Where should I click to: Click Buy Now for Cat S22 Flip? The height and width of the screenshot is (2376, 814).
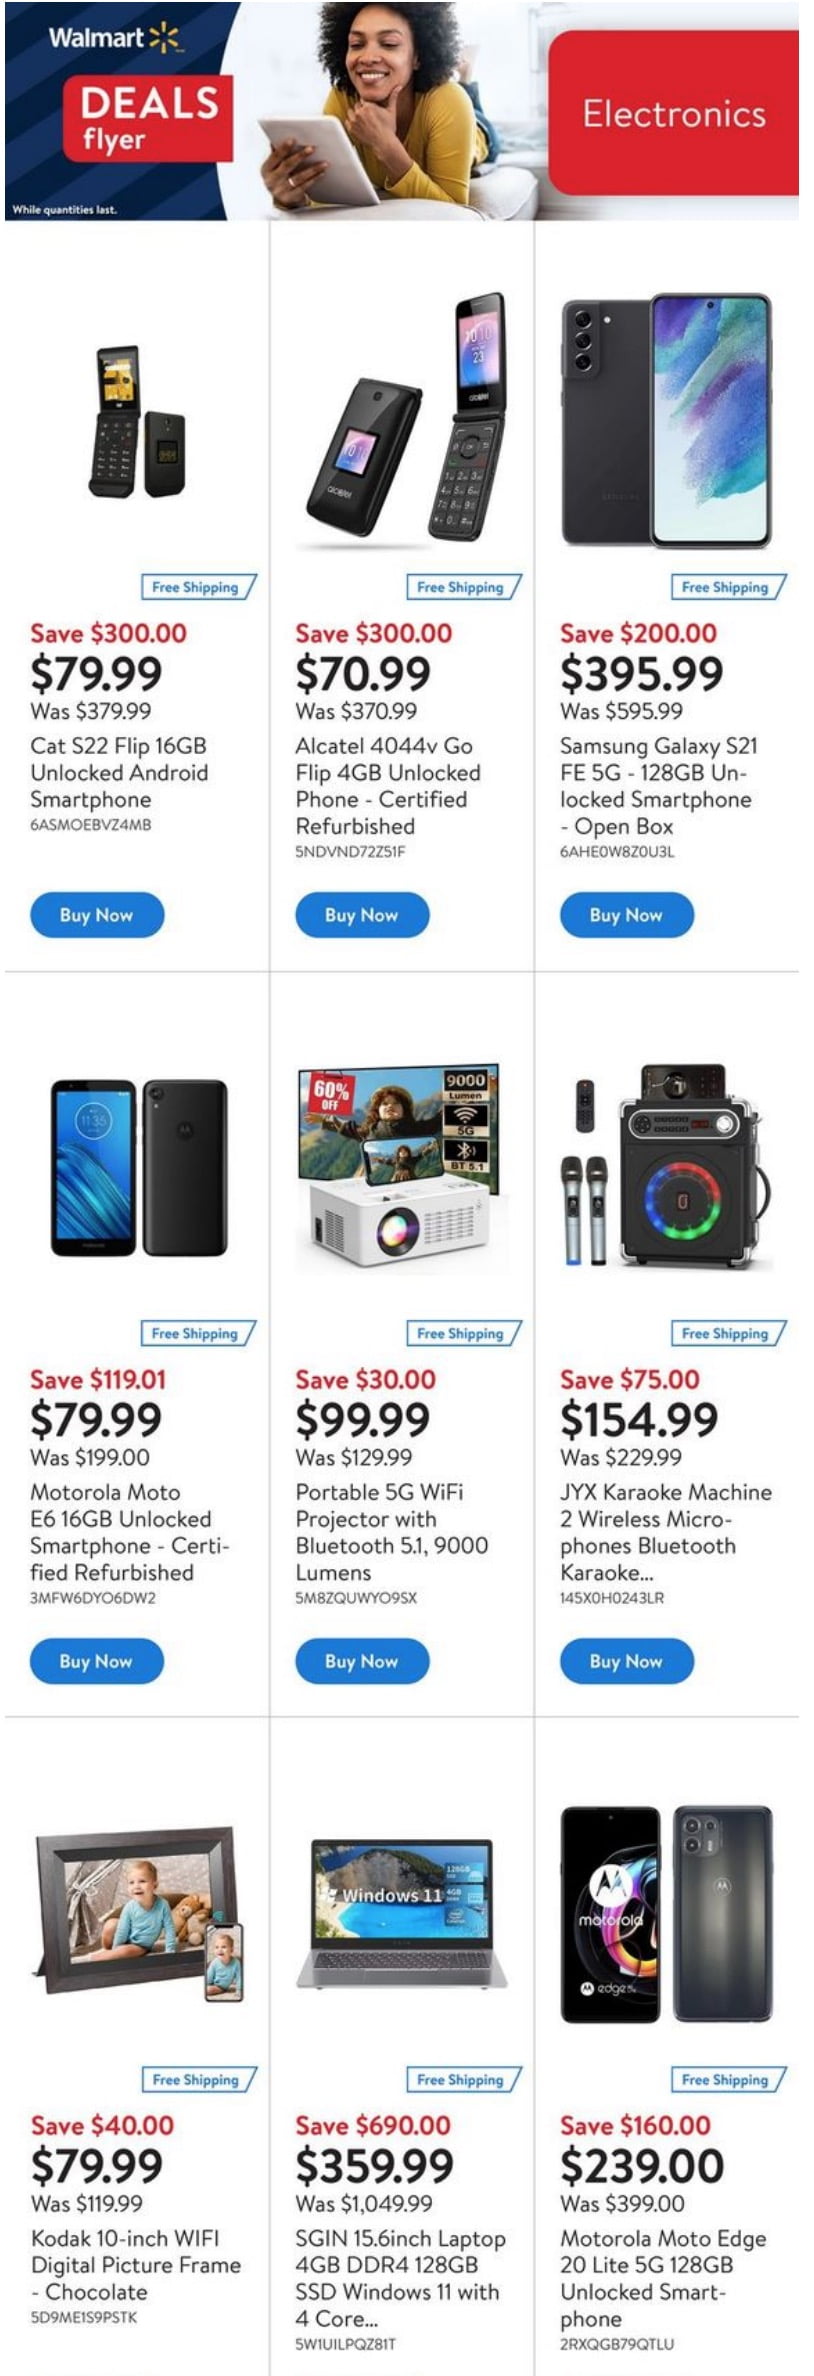tap(97, 915)
